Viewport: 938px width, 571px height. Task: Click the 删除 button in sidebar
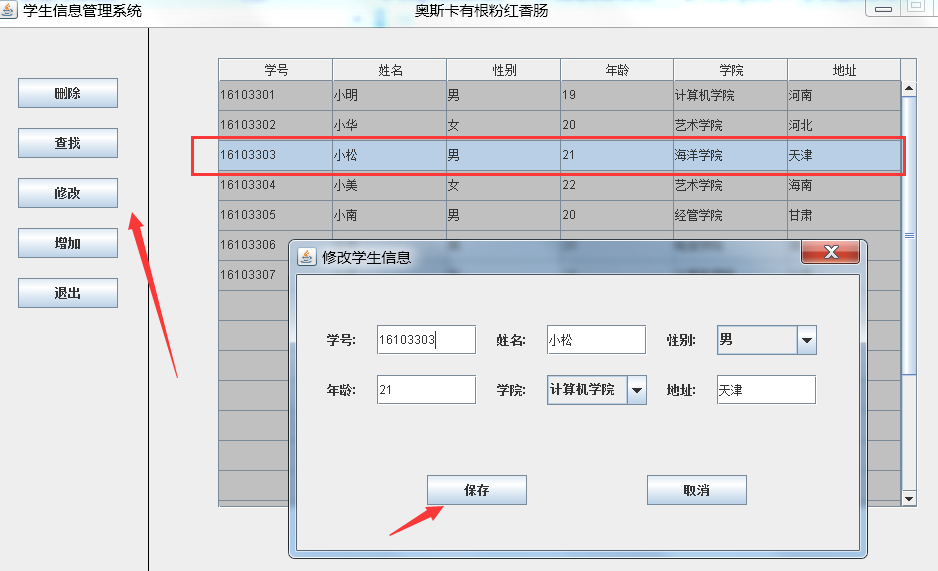pos(68,93)
